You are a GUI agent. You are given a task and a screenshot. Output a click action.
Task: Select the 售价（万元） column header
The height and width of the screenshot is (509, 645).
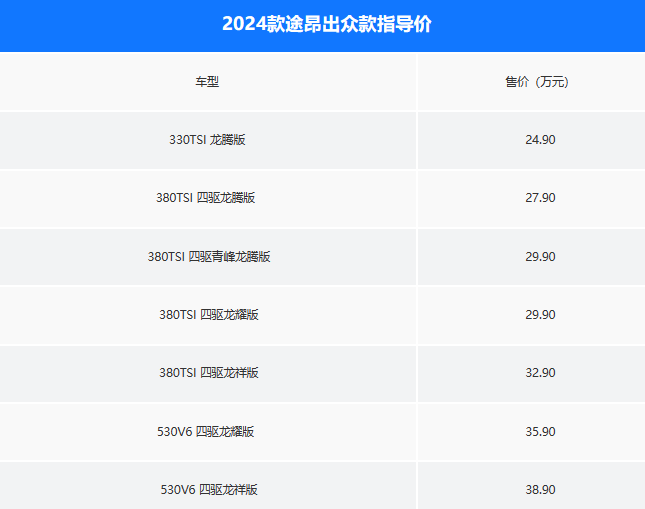[537, 82]
